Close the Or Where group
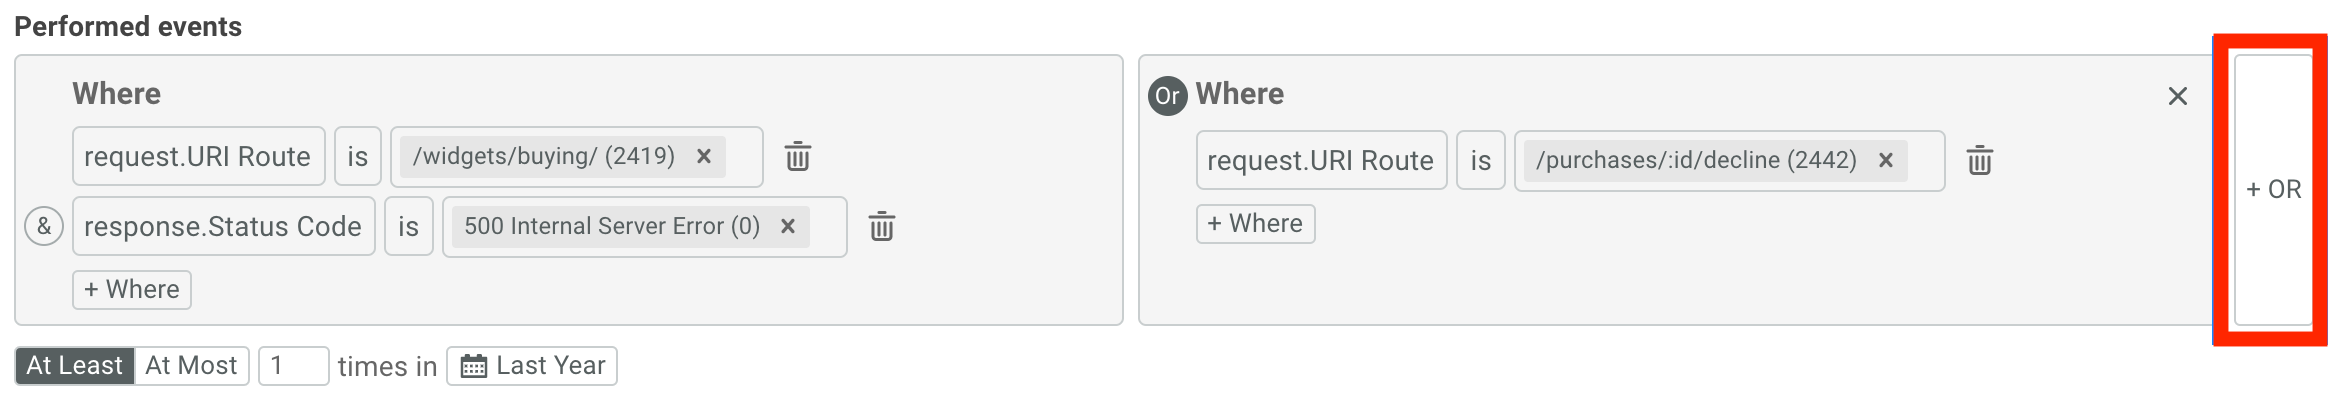The width and height of the screenshot is (2328, 398). [2177, 96]
